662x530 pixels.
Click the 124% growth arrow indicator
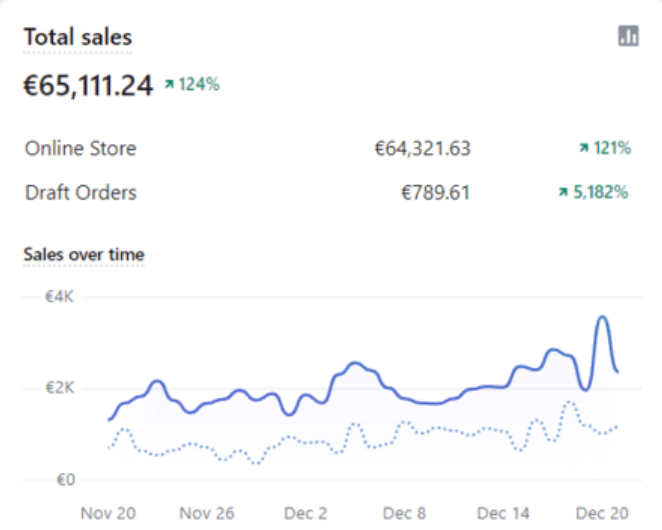pyautogui.click(x=170, y=85)
